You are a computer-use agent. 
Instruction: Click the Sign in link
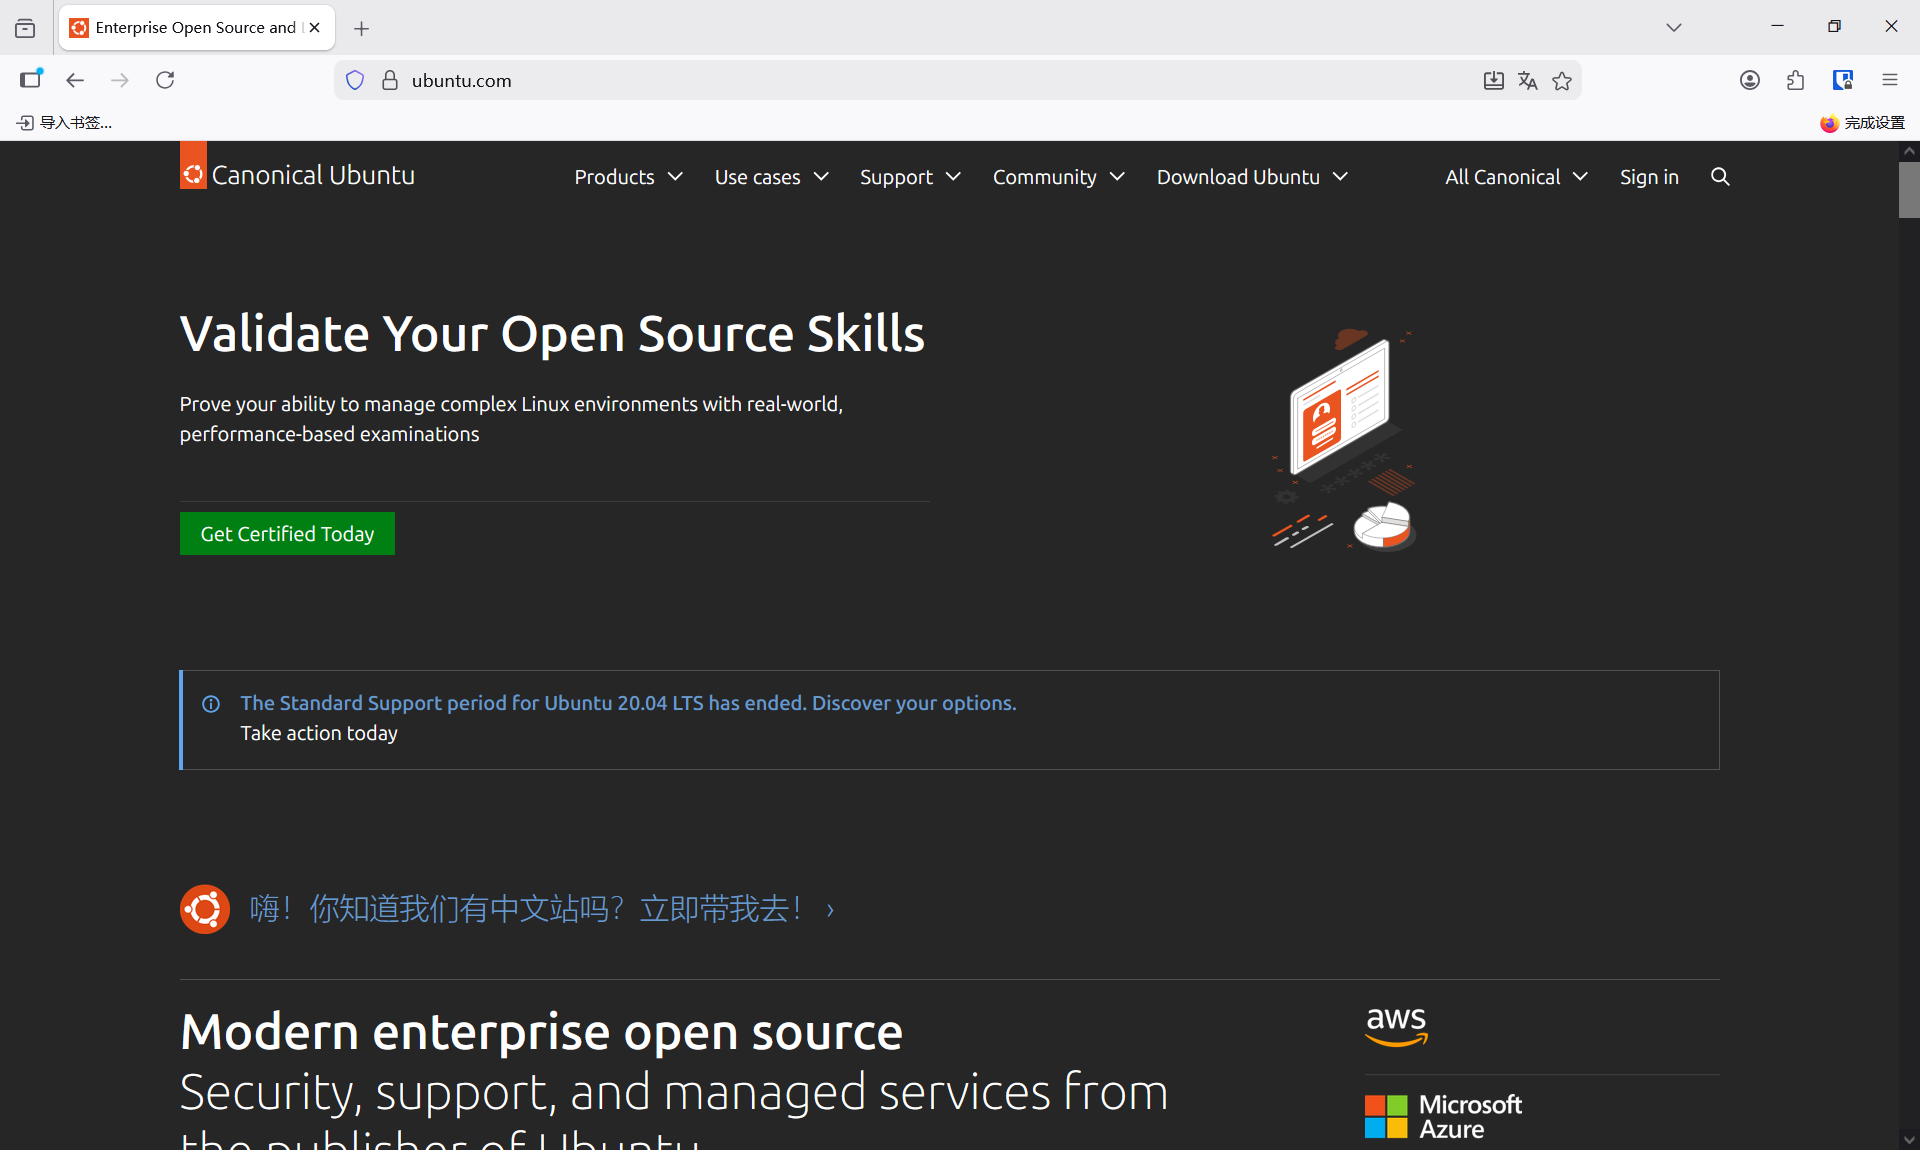pos(1649,177)
